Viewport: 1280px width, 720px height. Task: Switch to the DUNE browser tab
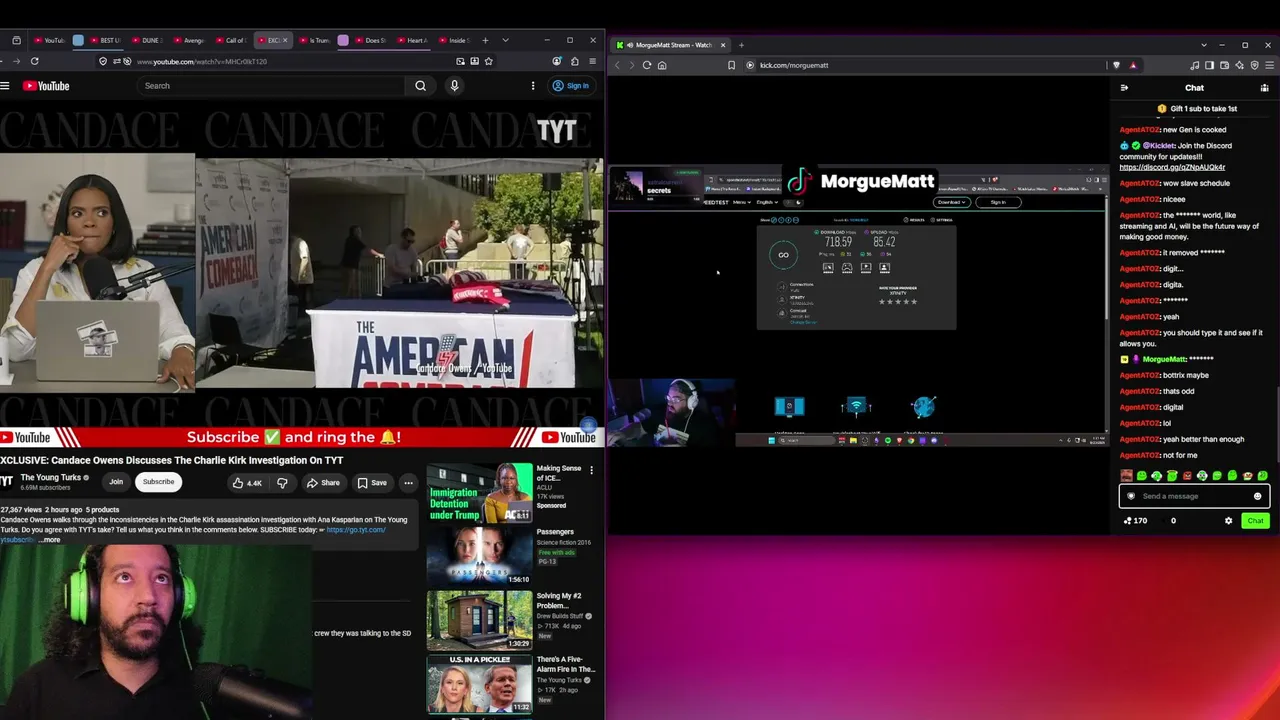(146, 41)
